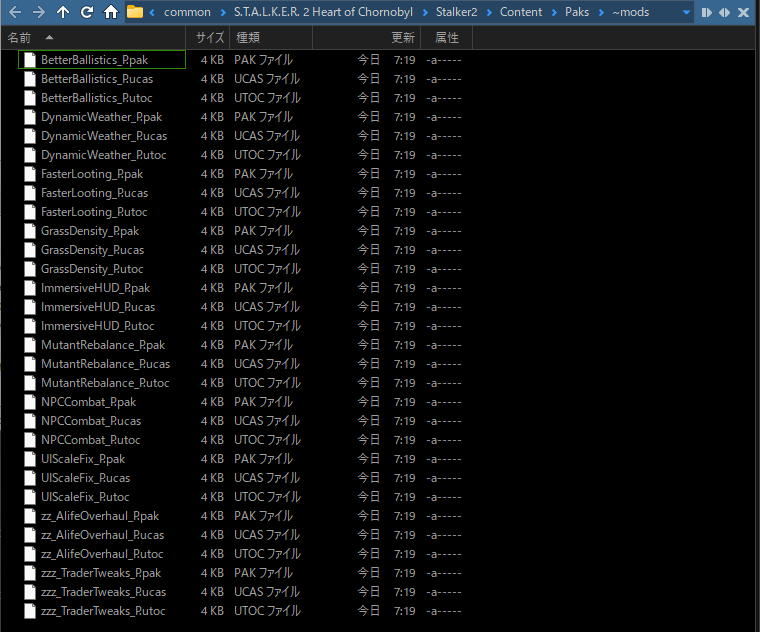Select the file DynamicWeather_P.pak

101,117
